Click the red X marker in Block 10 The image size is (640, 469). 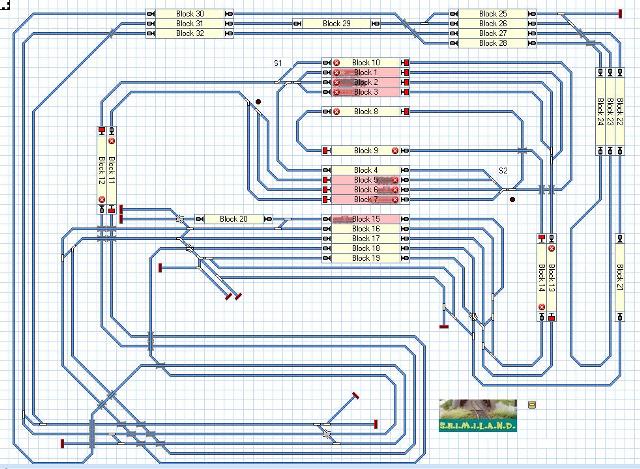(336, 62)
